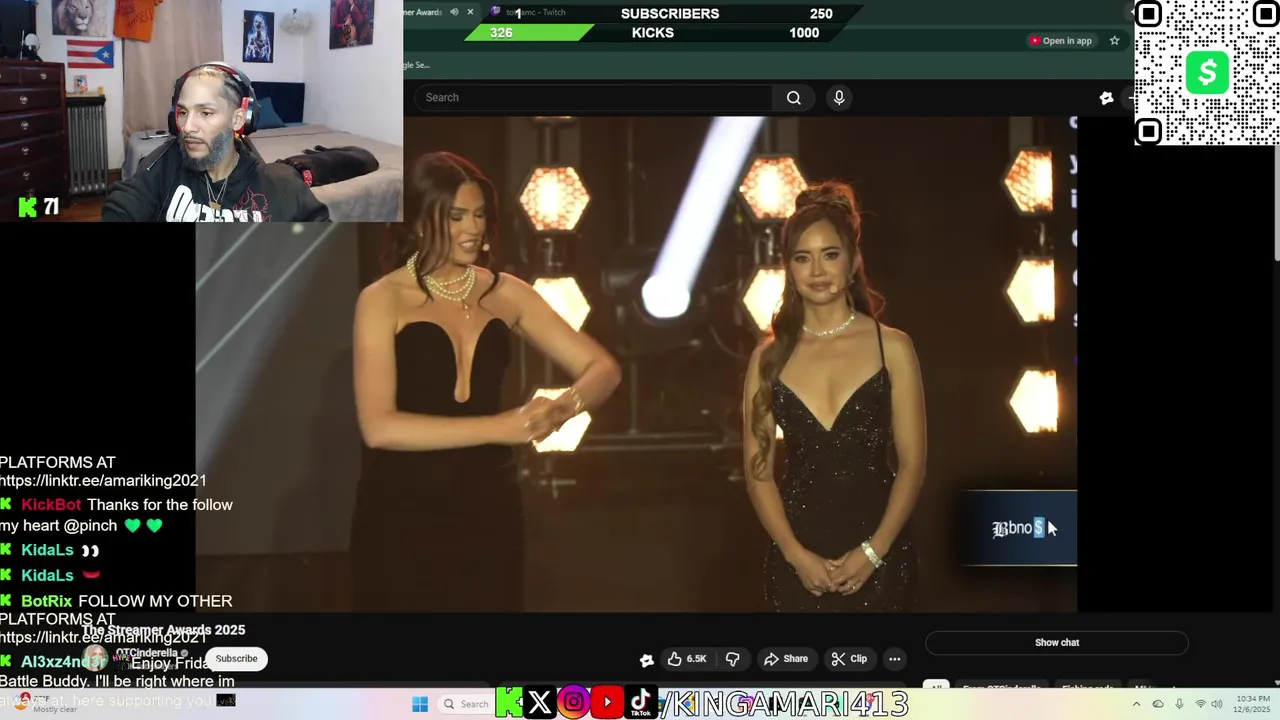The image size is (1280, 720).
Task: Click the linktr.ee/amariking2021 chat link
Action: 103,481
